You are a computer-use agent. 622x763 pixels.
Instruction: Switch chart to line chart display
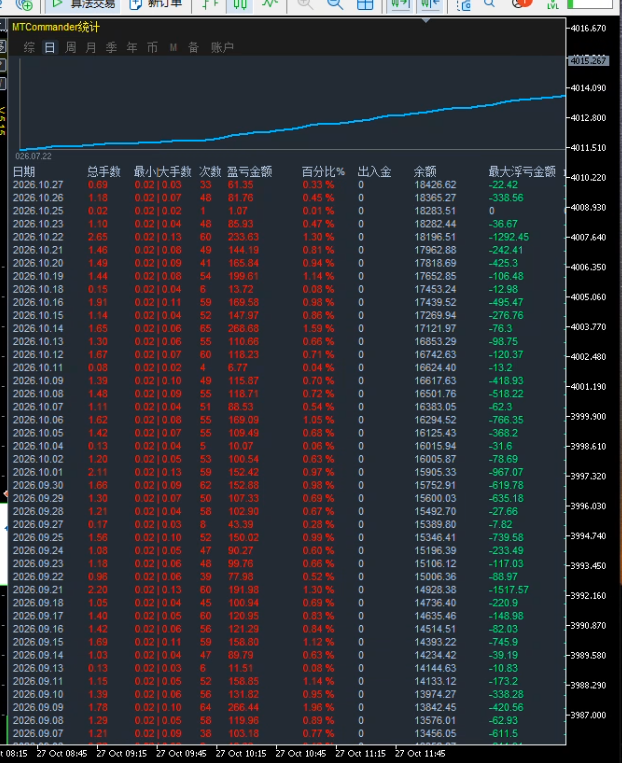269,5
